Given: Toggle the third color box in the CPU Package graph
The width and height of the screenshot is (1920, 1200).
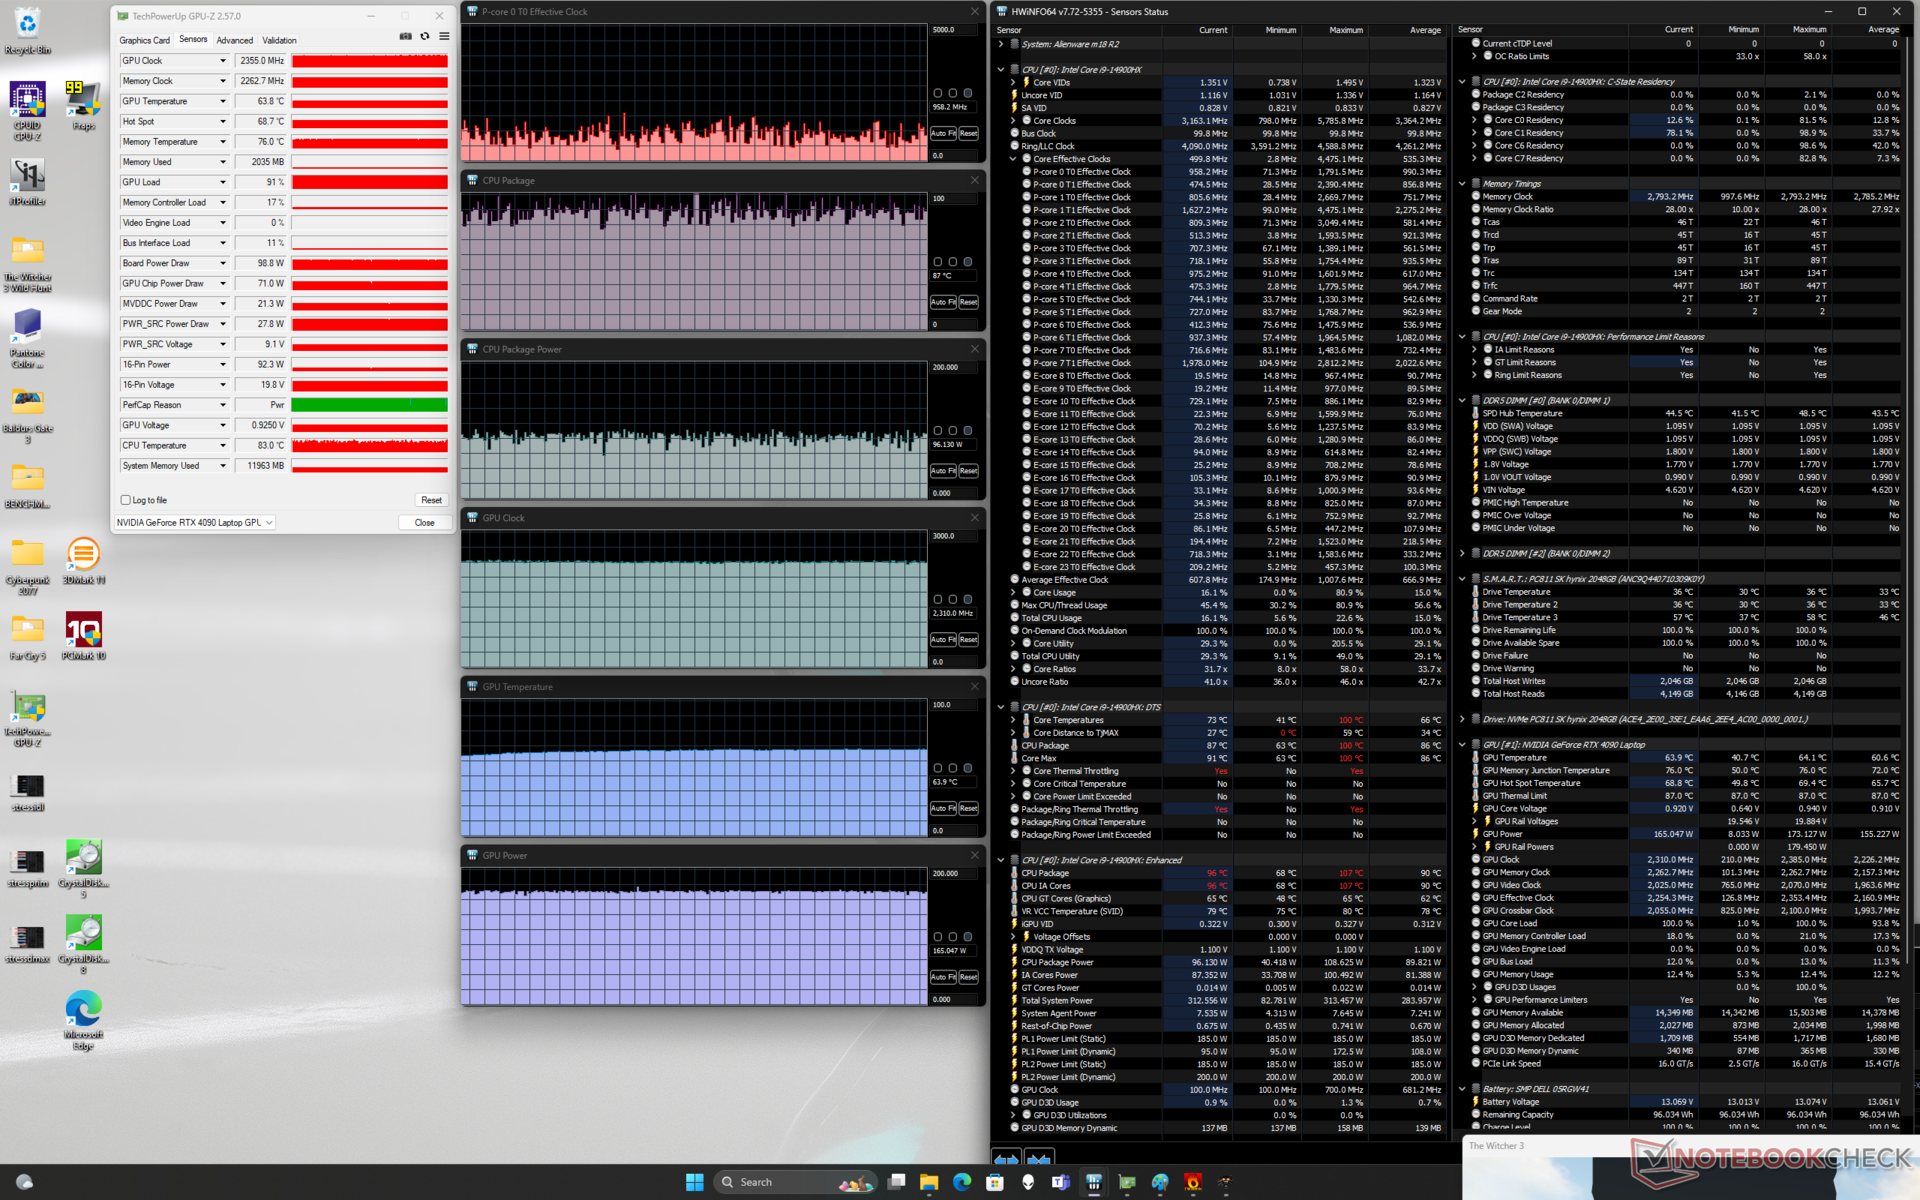Looking at the screenshot, I should pyautogui.click(x=968, y=262).
